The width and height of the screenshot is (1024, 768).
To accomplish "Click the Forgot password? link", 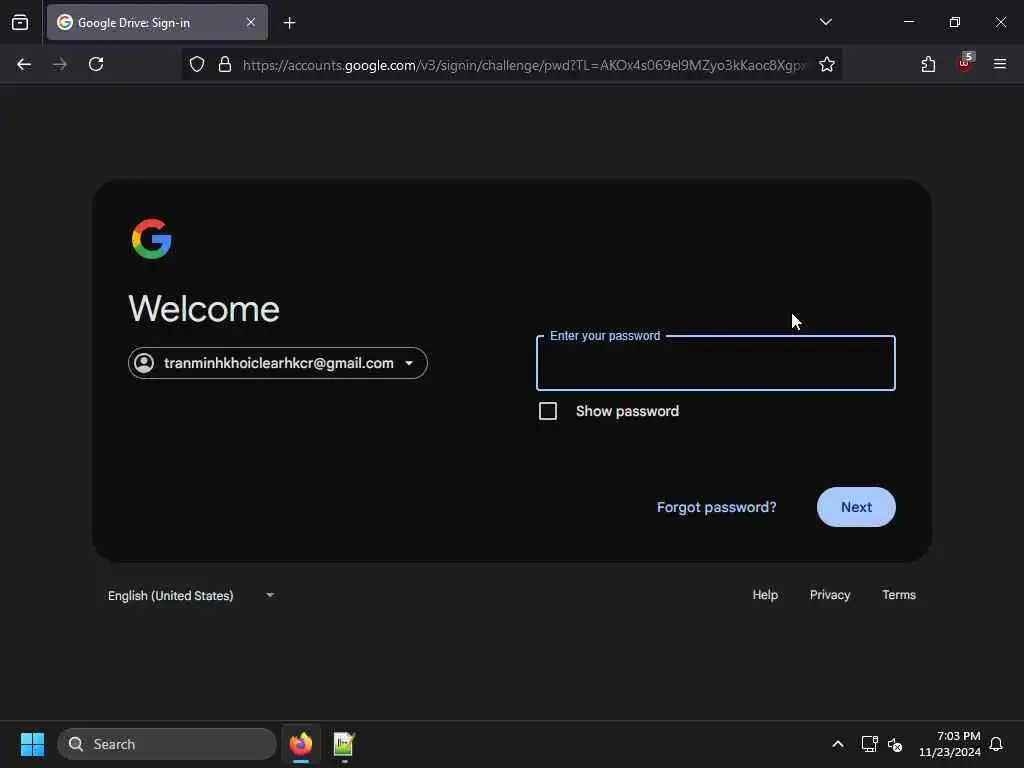I will (716, 507).
